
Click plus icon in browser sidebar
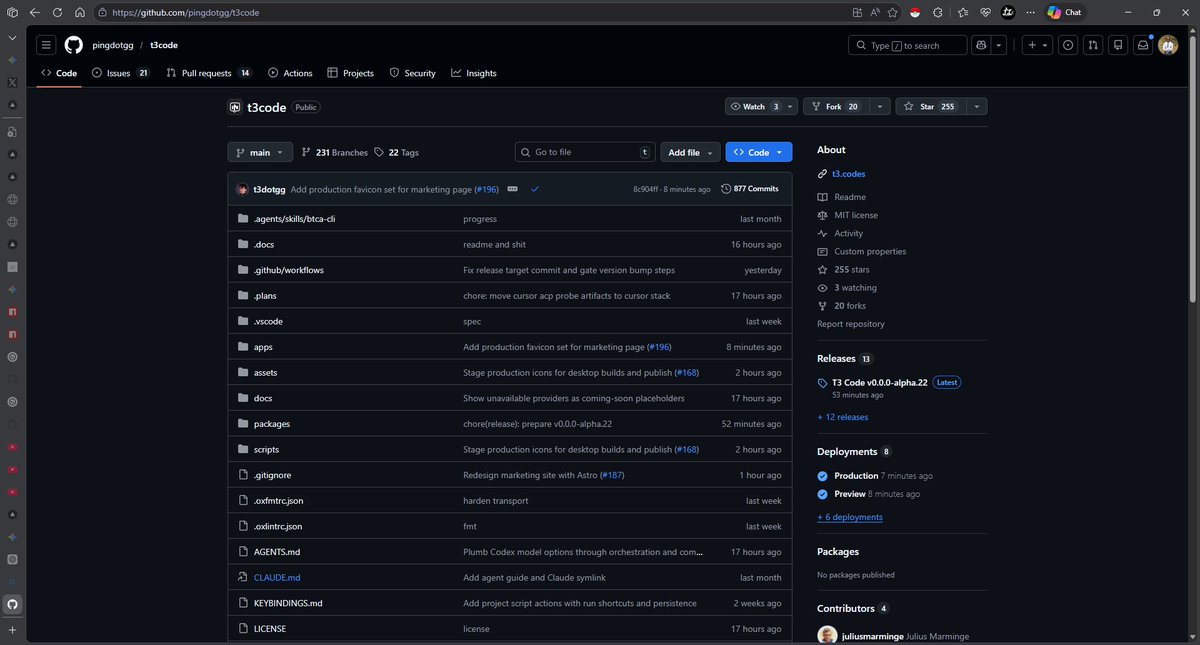click(x=12, y=630)
